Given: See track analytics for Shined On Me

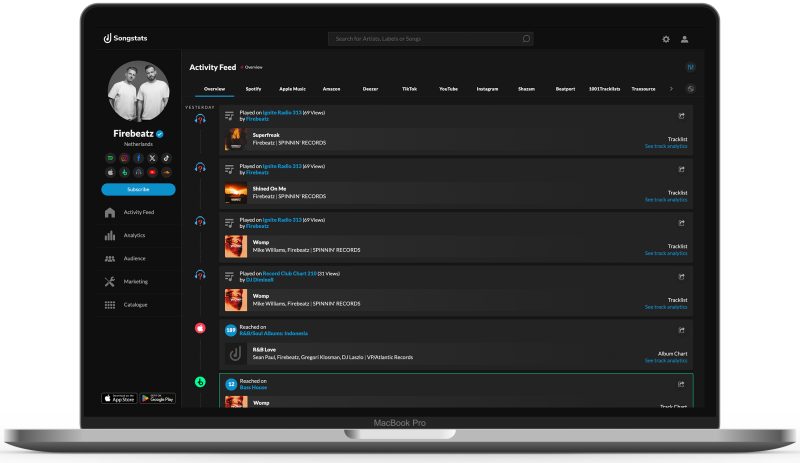Looking at the screenshot, I should [x=666, y=200].
